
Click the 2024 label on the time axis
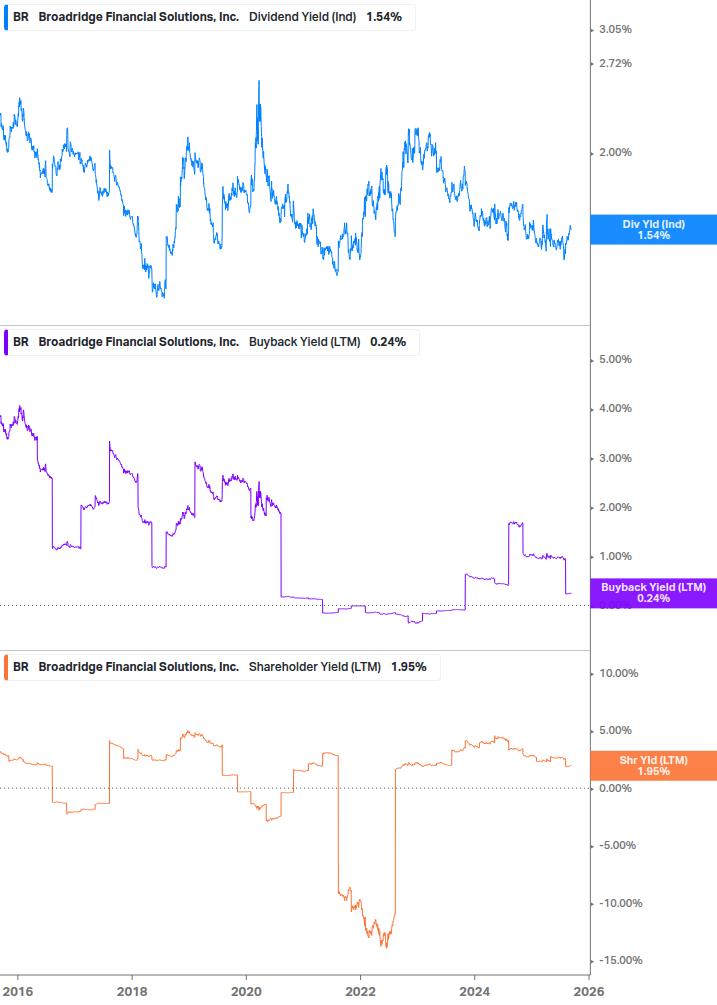(x=474, y=992)
